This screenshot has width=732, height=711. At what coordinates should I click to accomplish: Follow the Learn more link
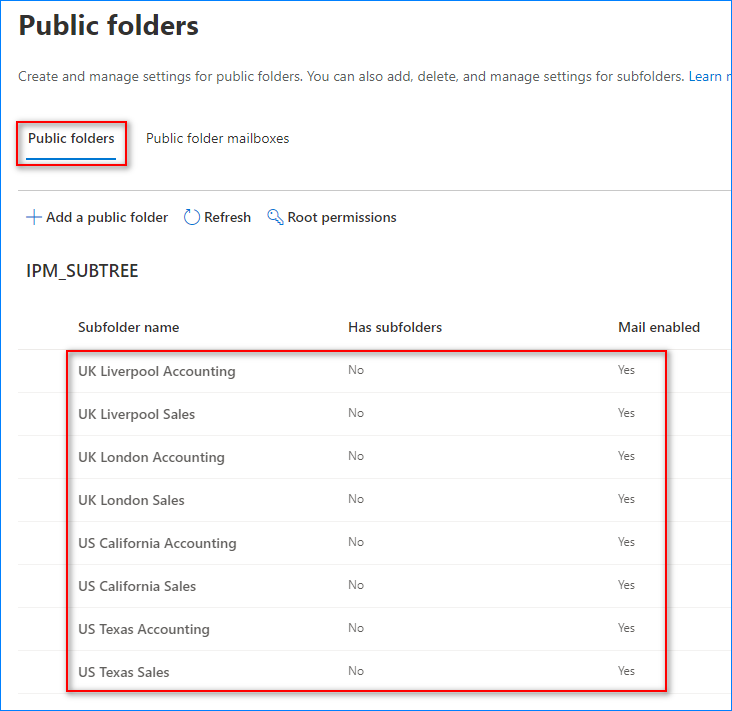710,77
